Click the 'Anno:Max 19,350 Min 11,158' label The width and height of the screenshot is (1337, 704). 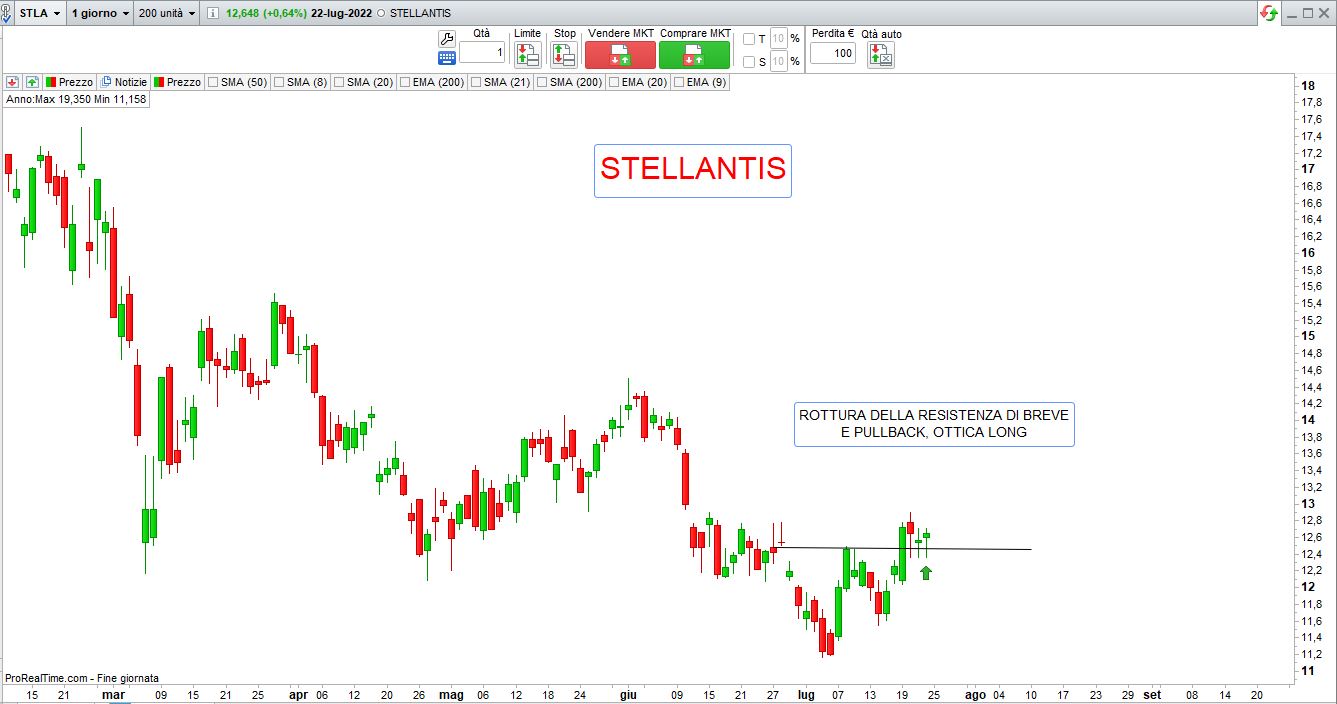[x=77, y=99]
